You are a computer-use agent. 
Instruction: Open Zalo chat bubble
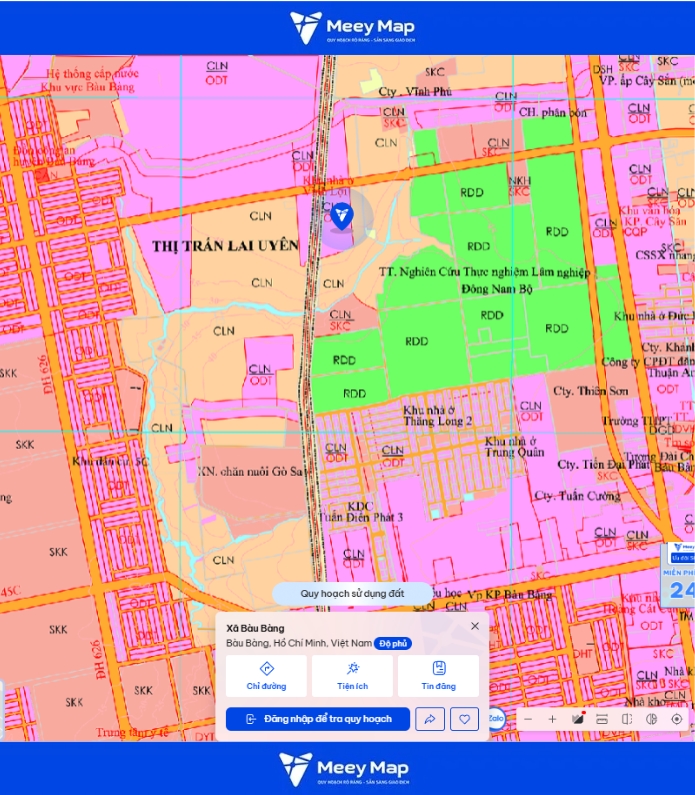(x=496, y=718)
